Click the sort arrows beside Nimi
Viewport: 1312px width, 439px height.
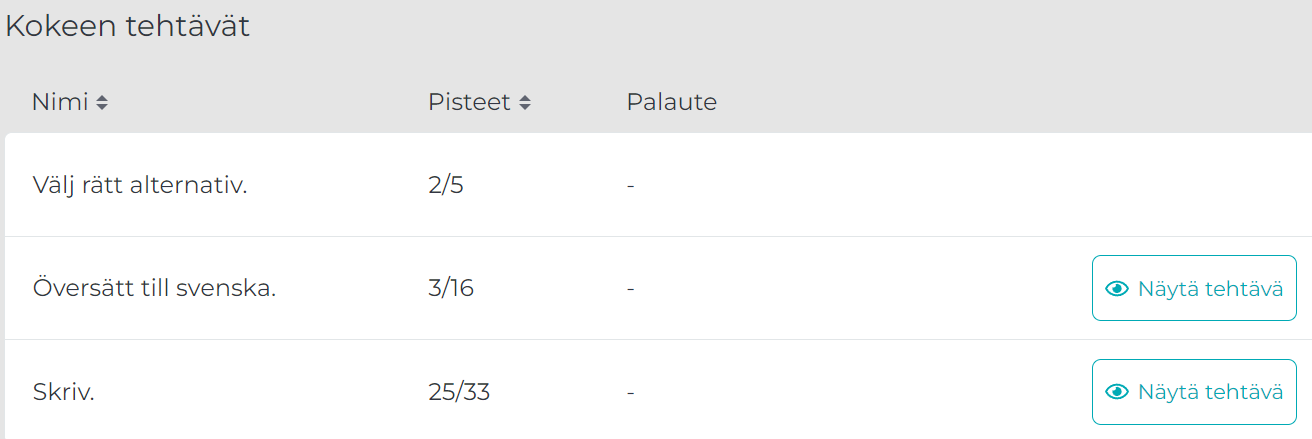102,103
